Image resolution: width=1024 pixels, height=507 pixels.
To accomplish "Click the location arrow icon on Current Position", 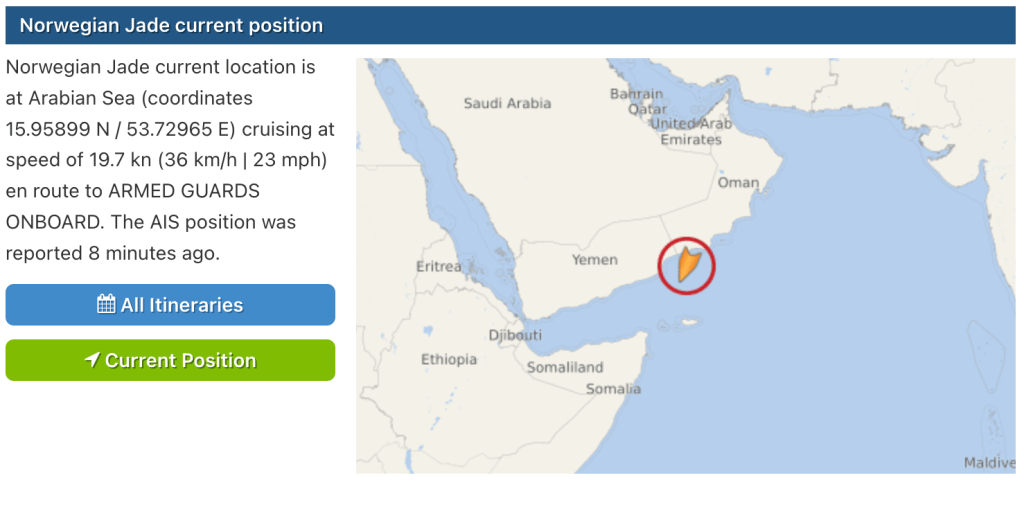I will click(x=92, y=360).
